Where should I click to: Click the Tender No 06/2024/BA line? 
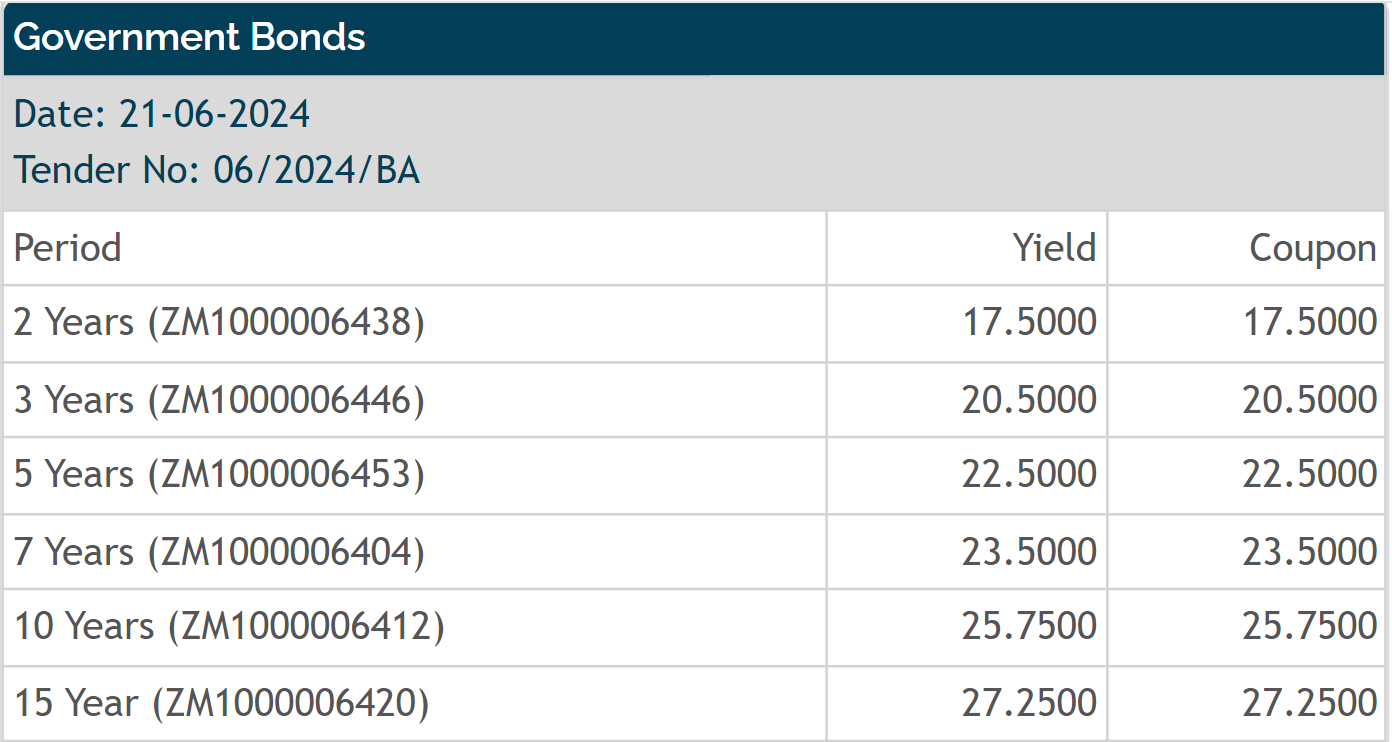coord(217,170)
